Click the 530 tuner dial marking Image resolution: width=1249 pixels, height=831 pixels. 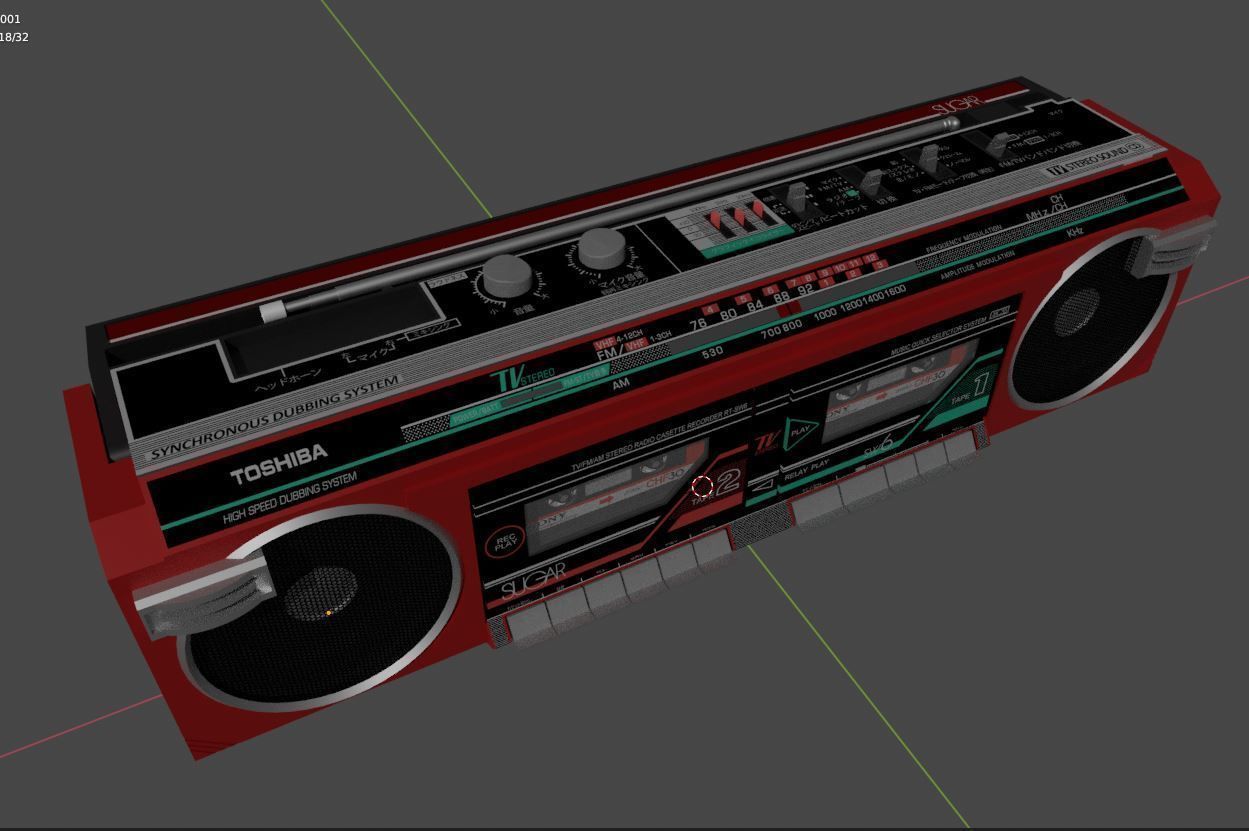pos(712,353)
